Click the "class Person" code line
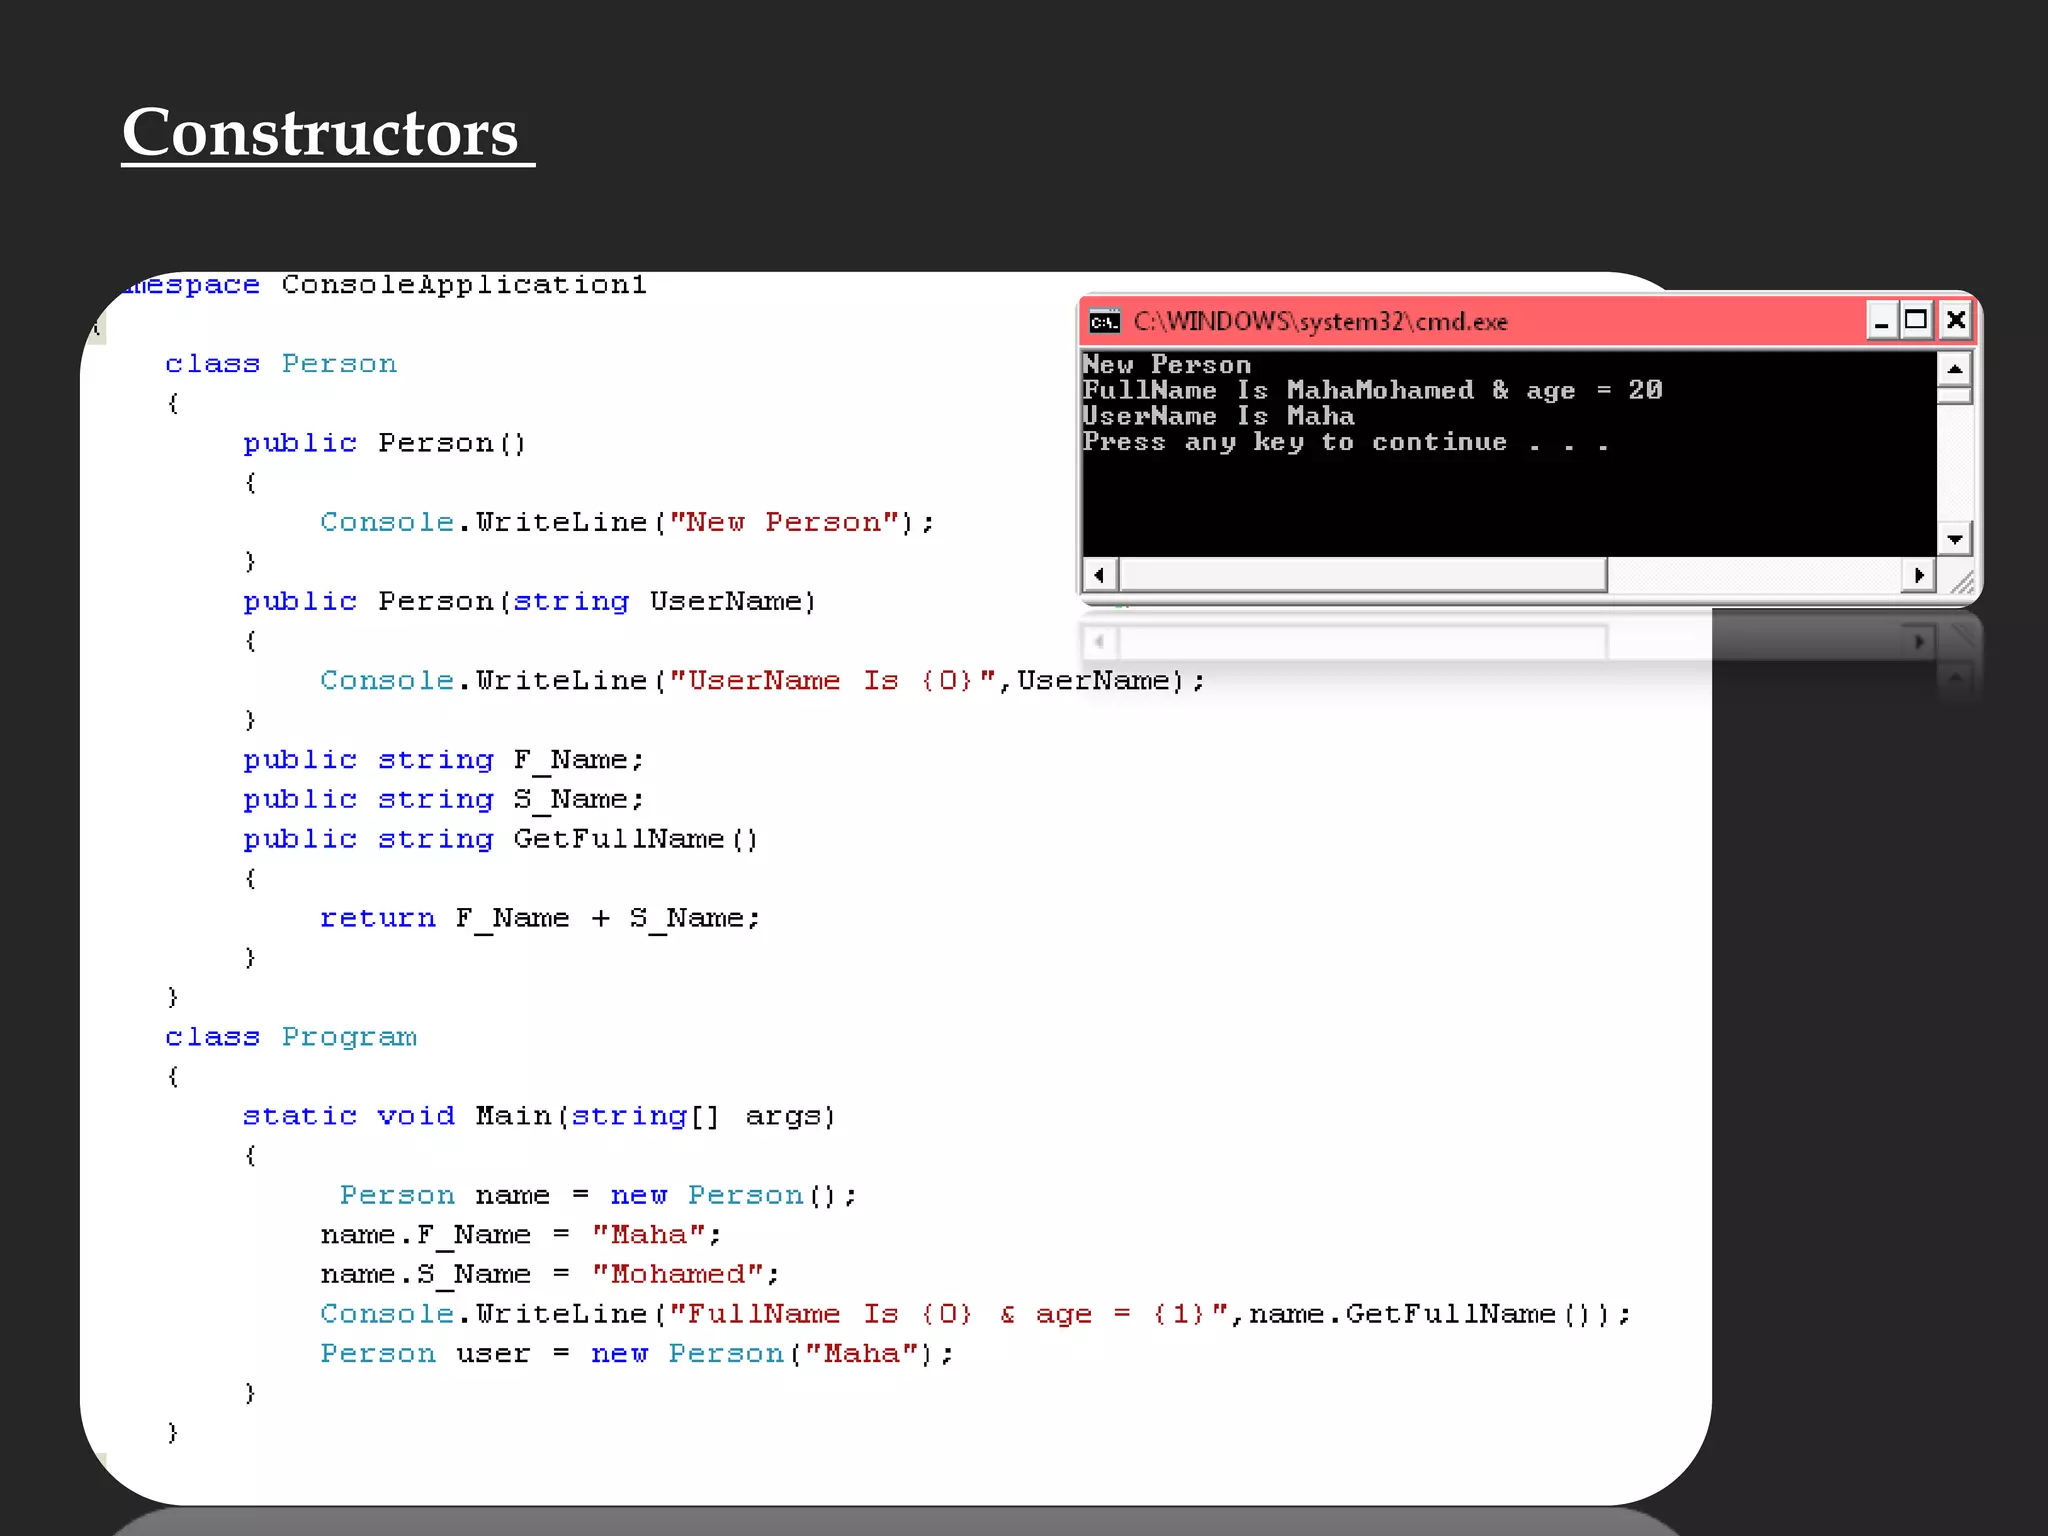2048x1536 pixels. click(281, 363)
